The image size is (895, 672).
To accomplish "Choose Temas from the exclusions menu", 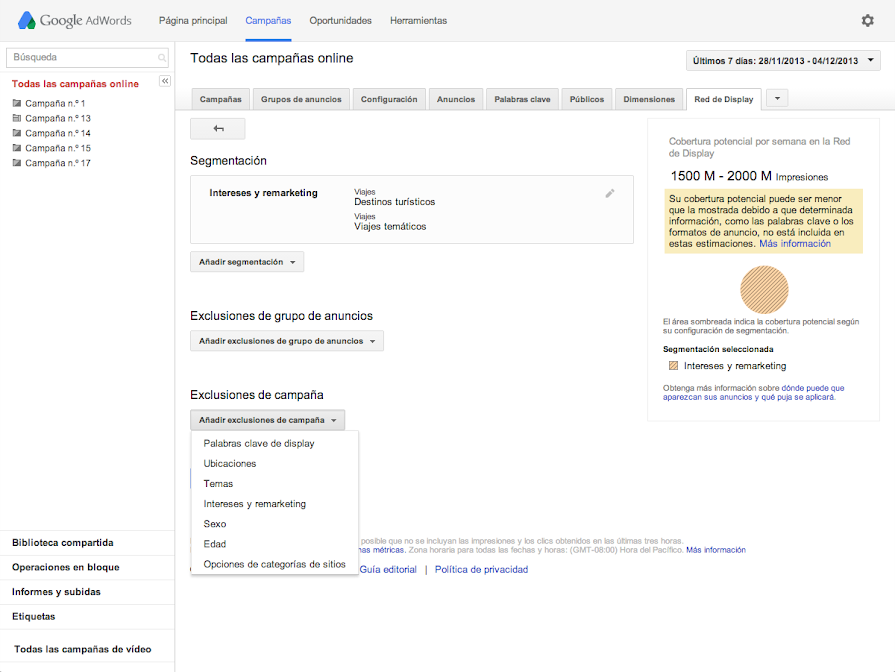I will 218,484.
